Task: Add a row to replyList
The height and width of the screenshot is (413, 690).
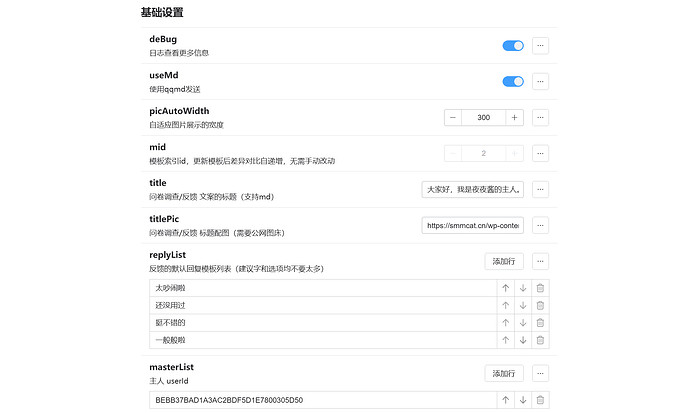Action: (504, 261)
